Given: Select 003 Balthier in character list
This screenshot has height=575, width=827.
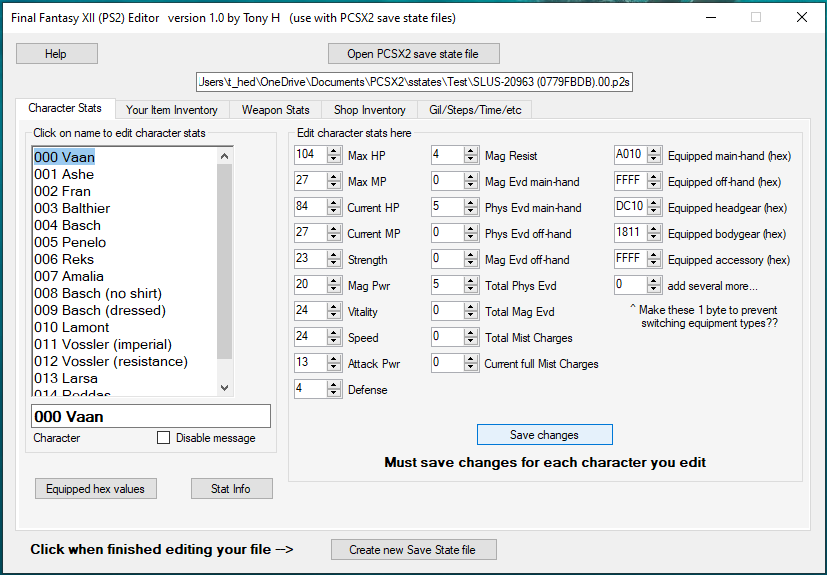Looking at the screenshot, I should click(x=72, y=208).
